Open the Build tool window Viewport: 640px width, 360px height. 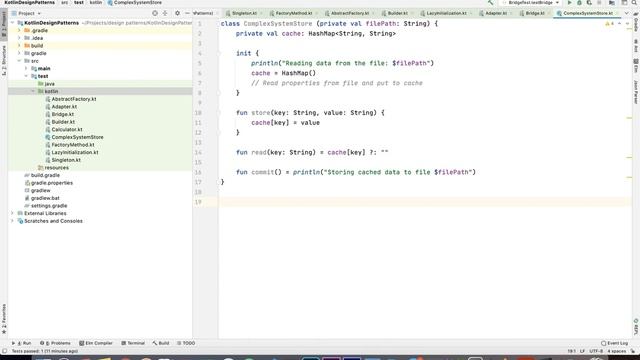[161, 343]
